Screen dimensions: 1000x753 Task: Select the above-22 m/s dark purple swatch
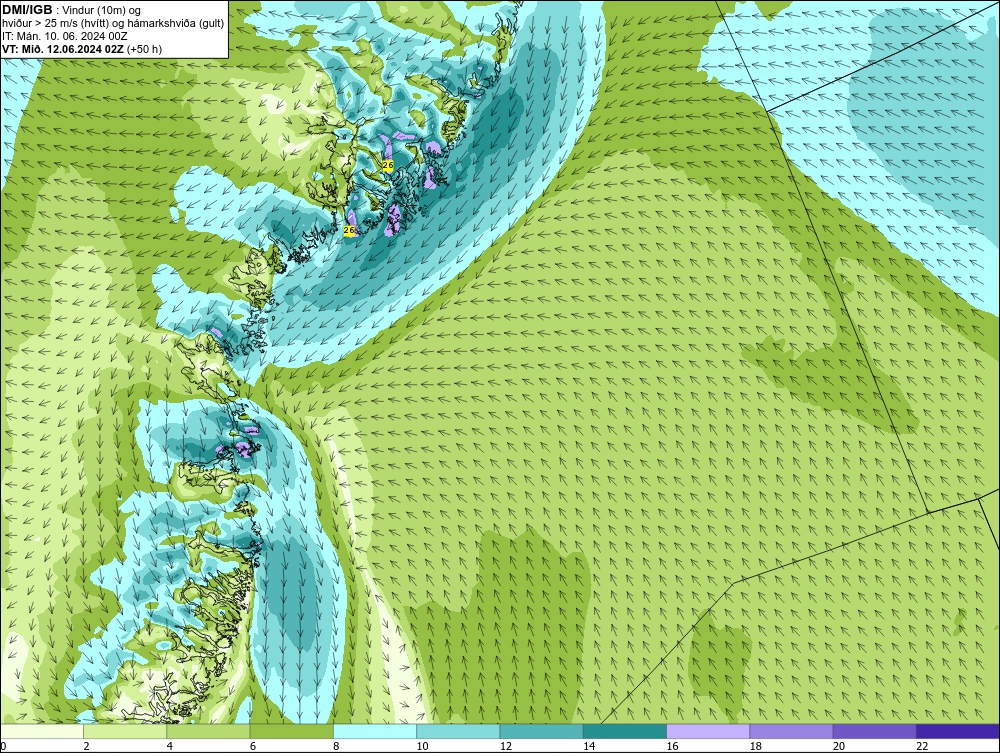pos(958,731)
